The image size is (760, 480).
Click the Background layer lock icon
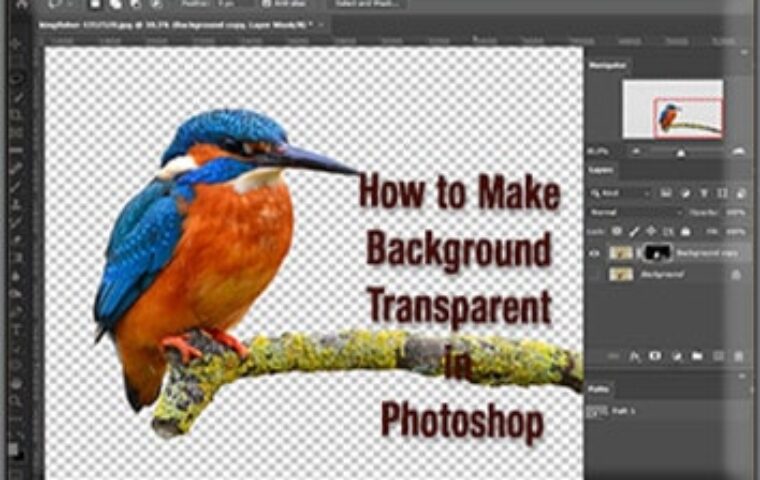click(x=736, y=275)
